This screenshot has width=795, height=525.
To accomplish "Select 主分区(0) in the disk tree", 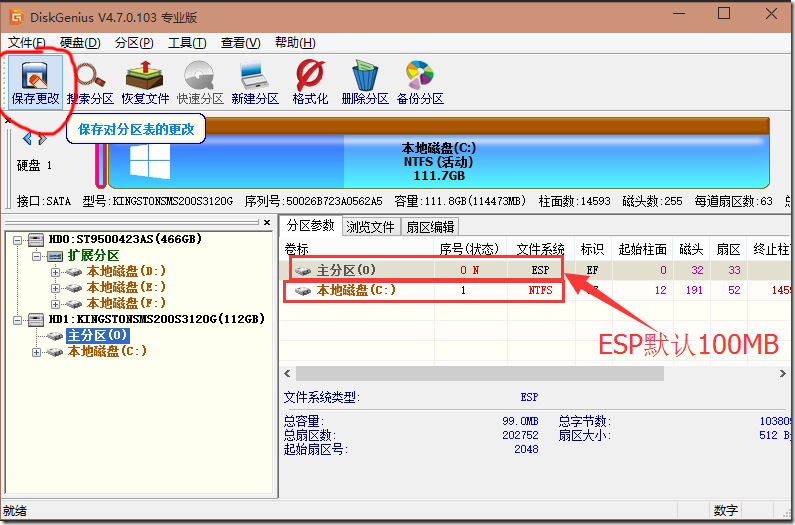I will [x=97, y=336].
